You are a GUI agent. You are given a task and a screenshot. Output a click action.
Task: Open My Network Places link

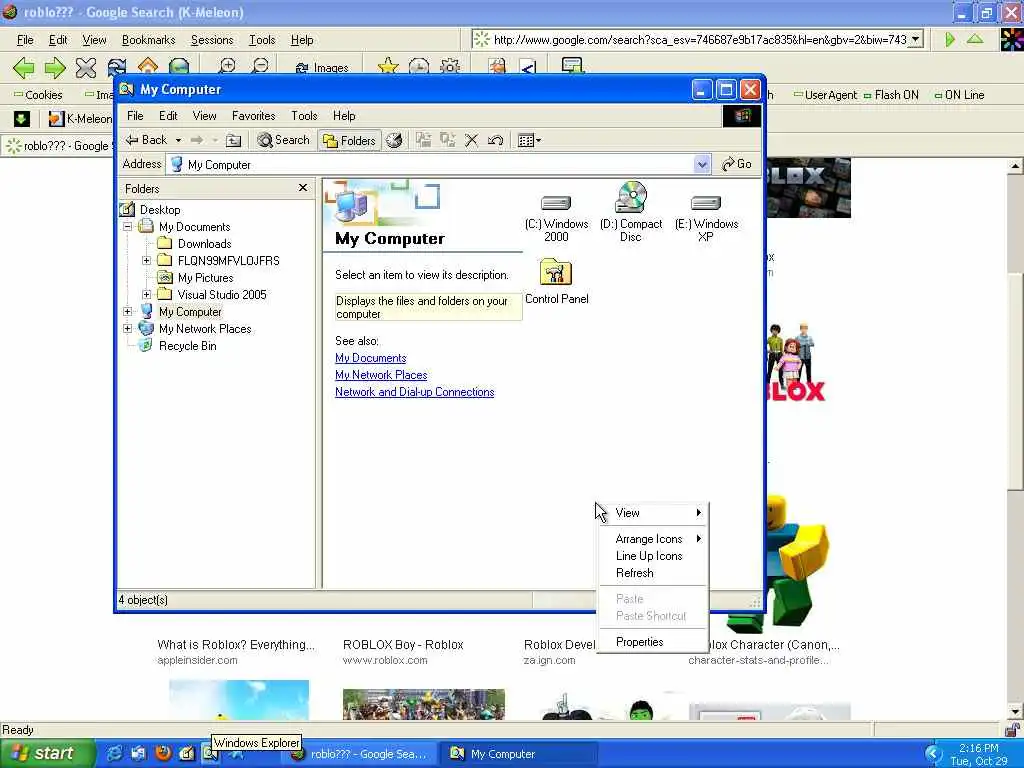coord(381,375)
